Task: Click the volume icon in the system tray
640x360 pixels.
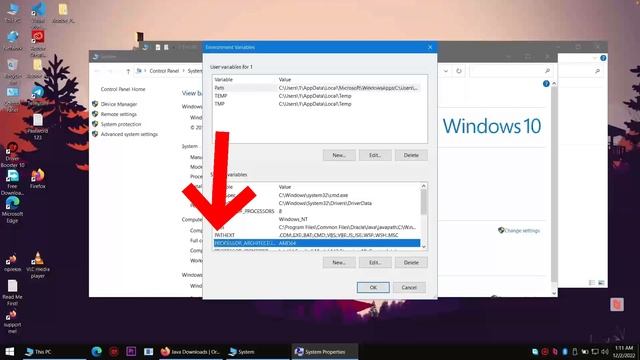Action: pos(604,351)
